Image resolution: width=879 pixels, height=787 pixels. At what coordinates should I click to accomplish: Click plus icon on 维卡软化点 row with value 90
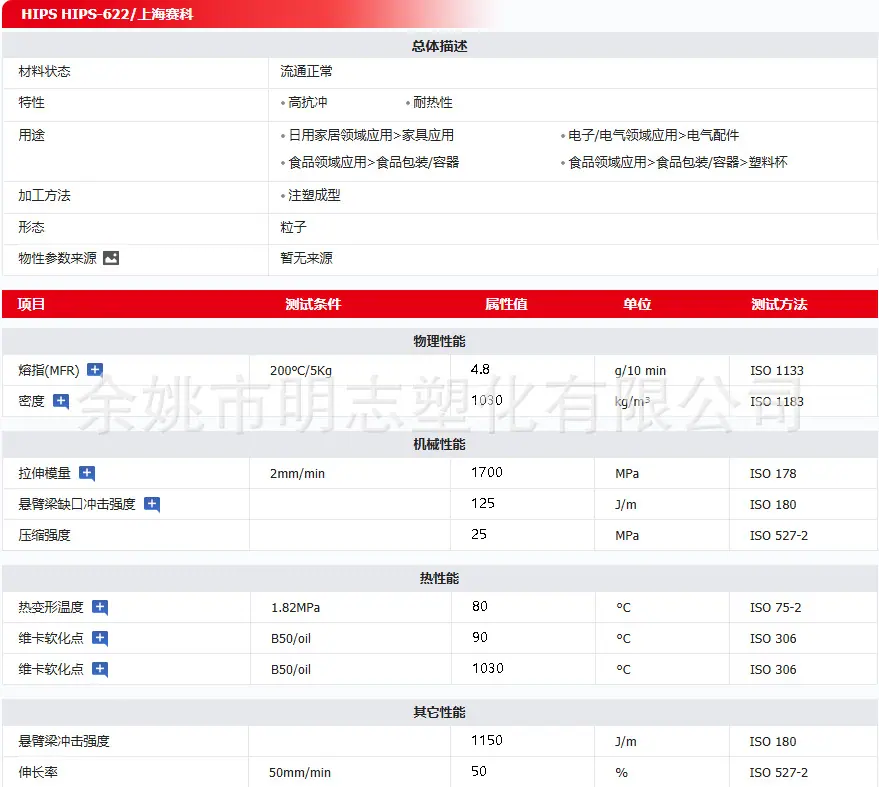pos(100,638)
